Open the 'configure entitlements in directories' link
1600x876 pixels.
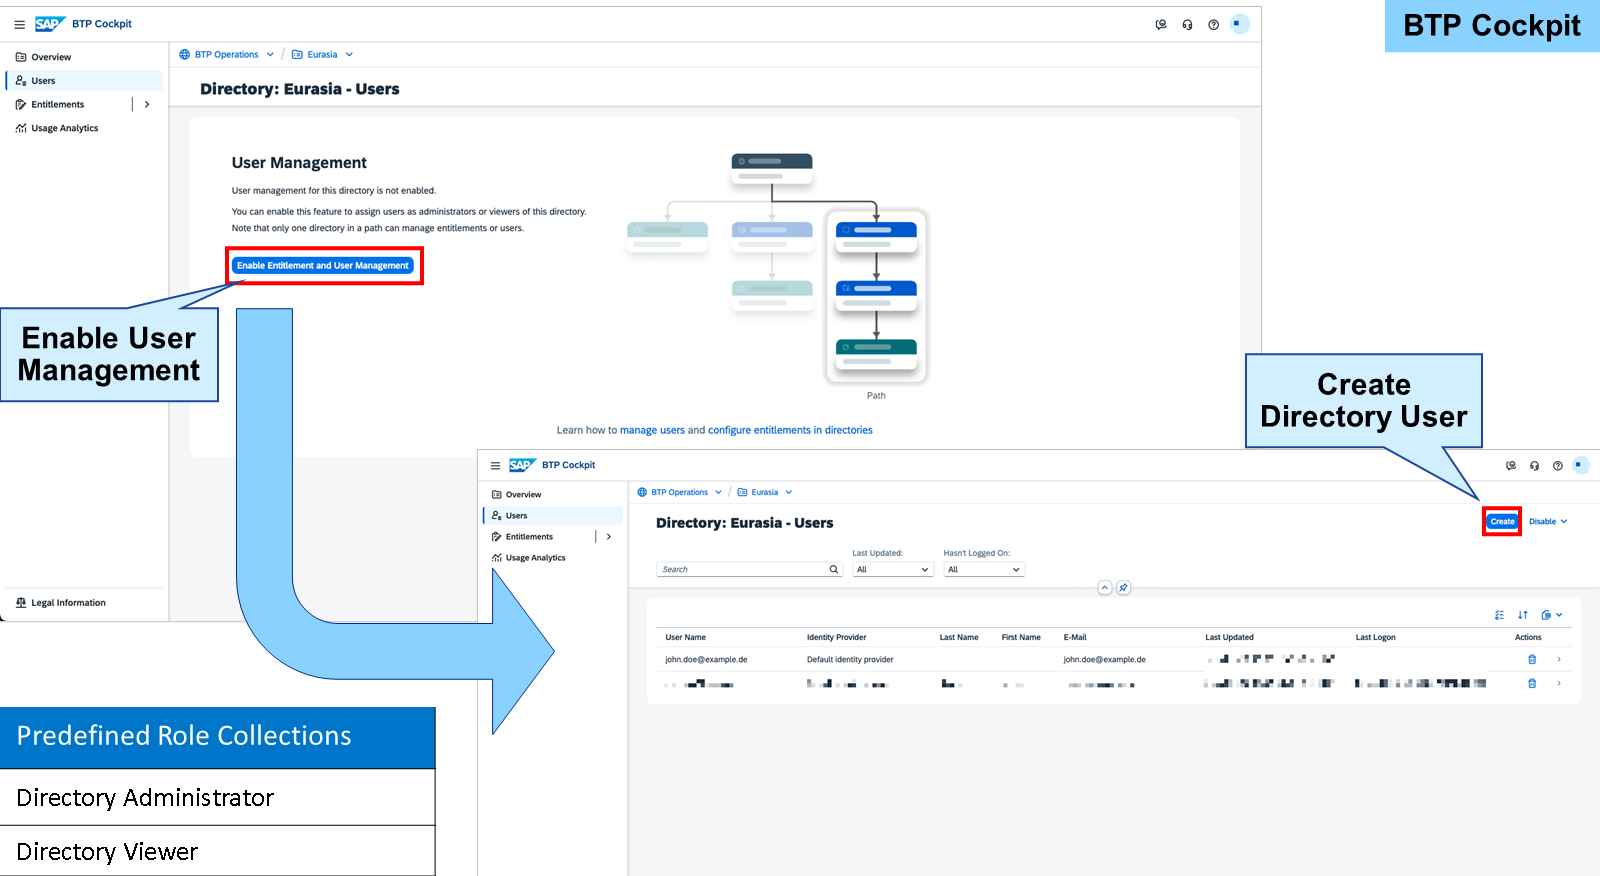click(x=790, y=431)
